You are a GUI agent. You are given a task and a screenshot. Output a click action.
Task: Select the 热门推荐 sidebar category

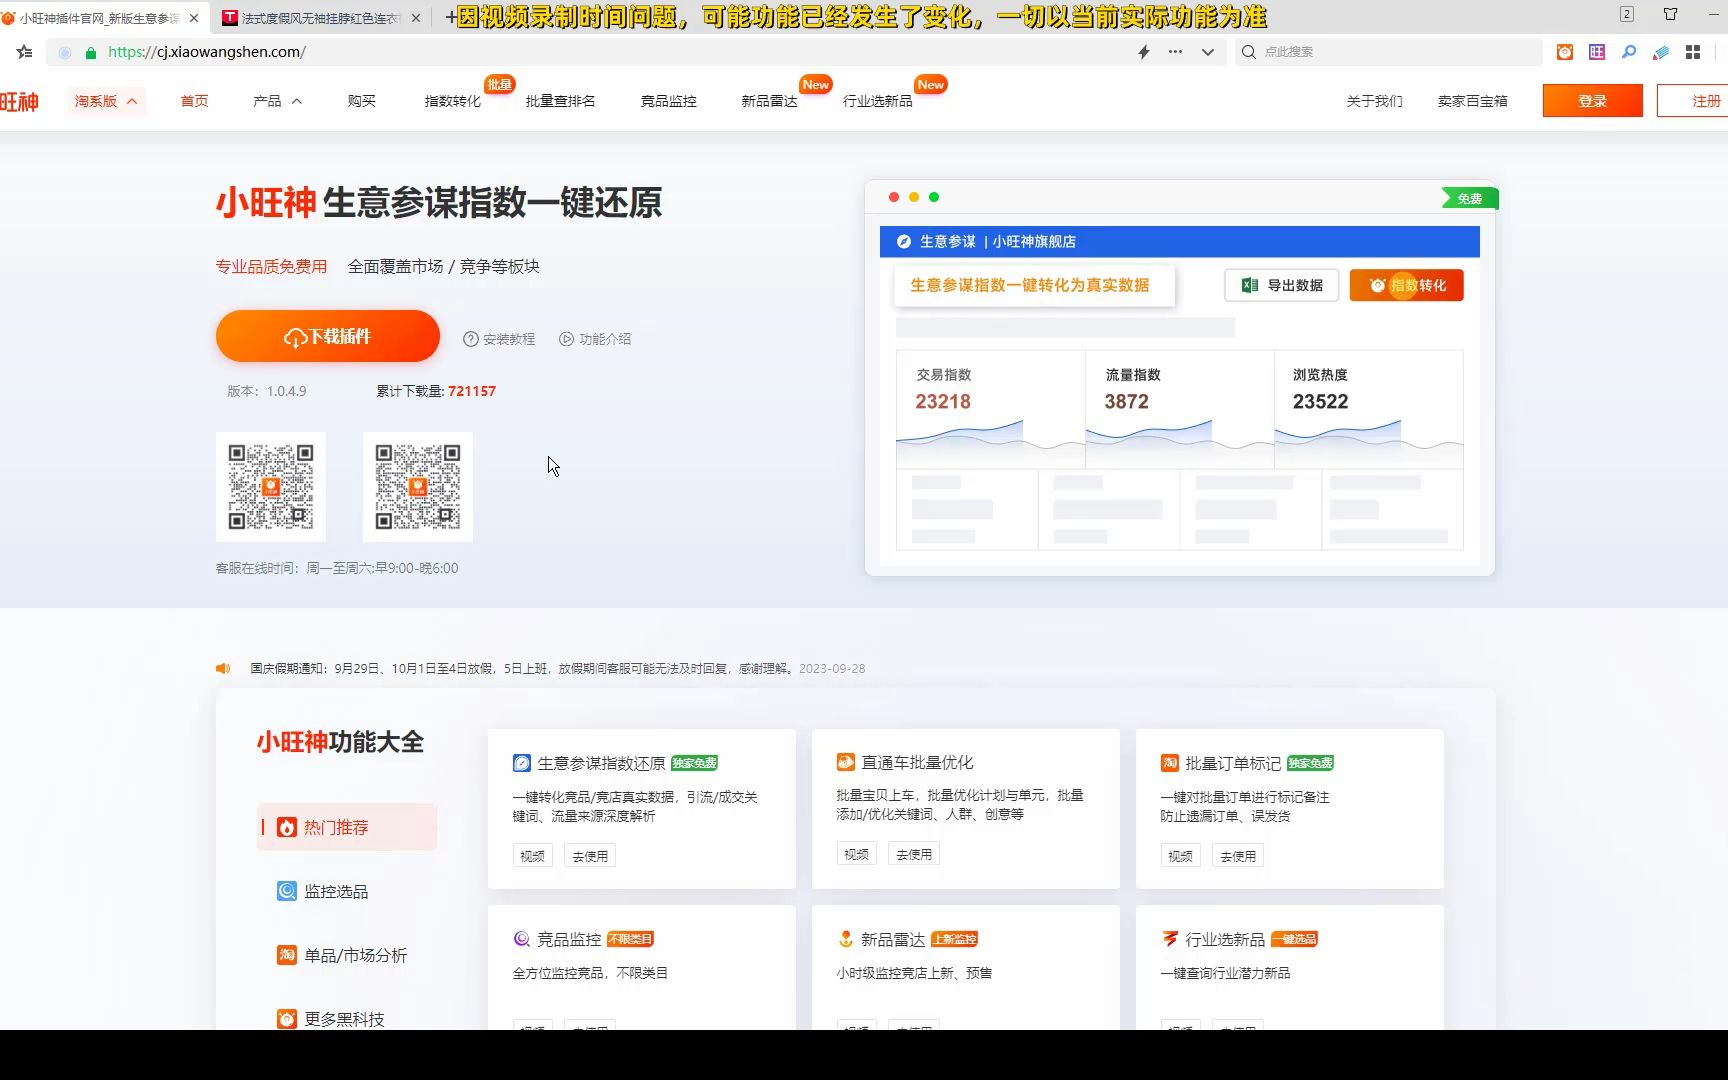pyautogui.click(x=347, y=827)
